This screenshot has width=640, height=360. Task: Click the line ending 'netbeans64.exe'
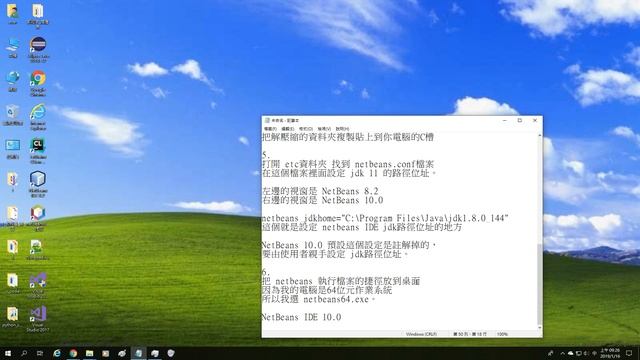pyautogui.click(x=318, y=299)
